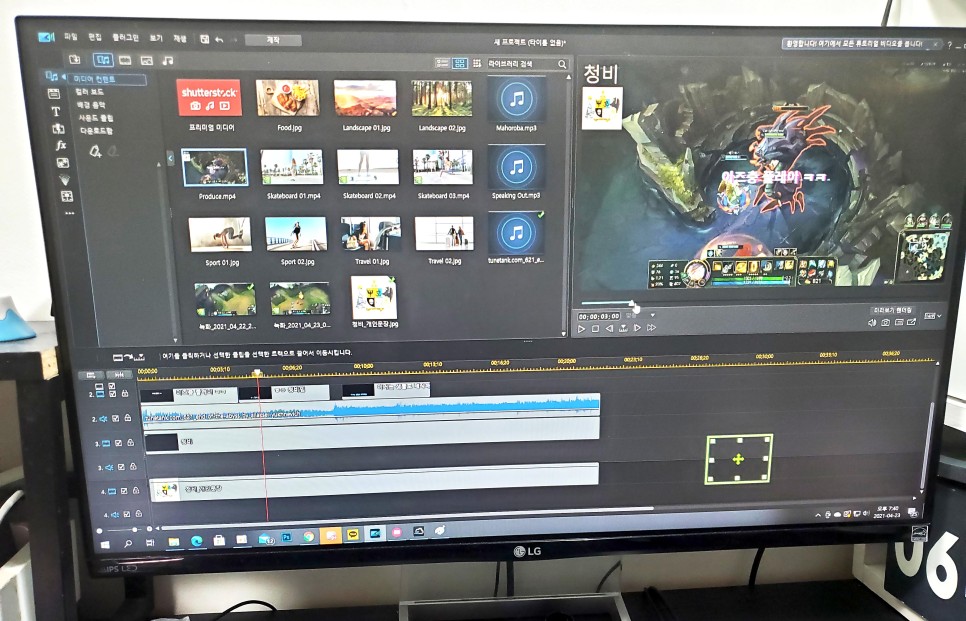Toggle track 2 video enable checkbox
966x621 pixels.
click(112, 394)
